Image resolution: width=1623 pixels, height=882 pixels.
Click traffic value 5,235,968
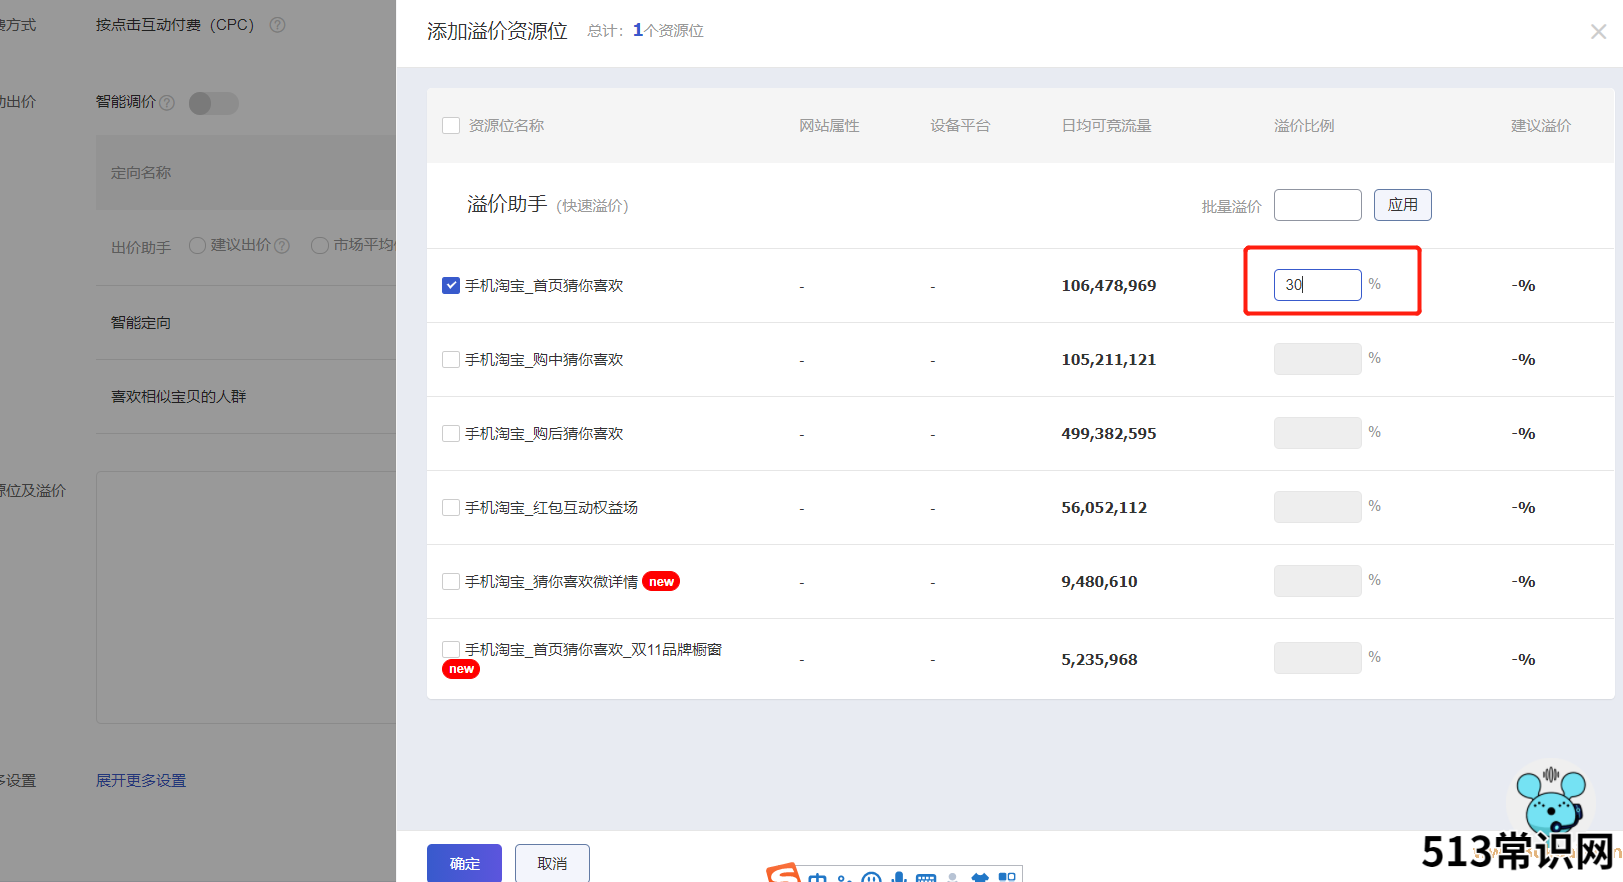point(1099,660)
